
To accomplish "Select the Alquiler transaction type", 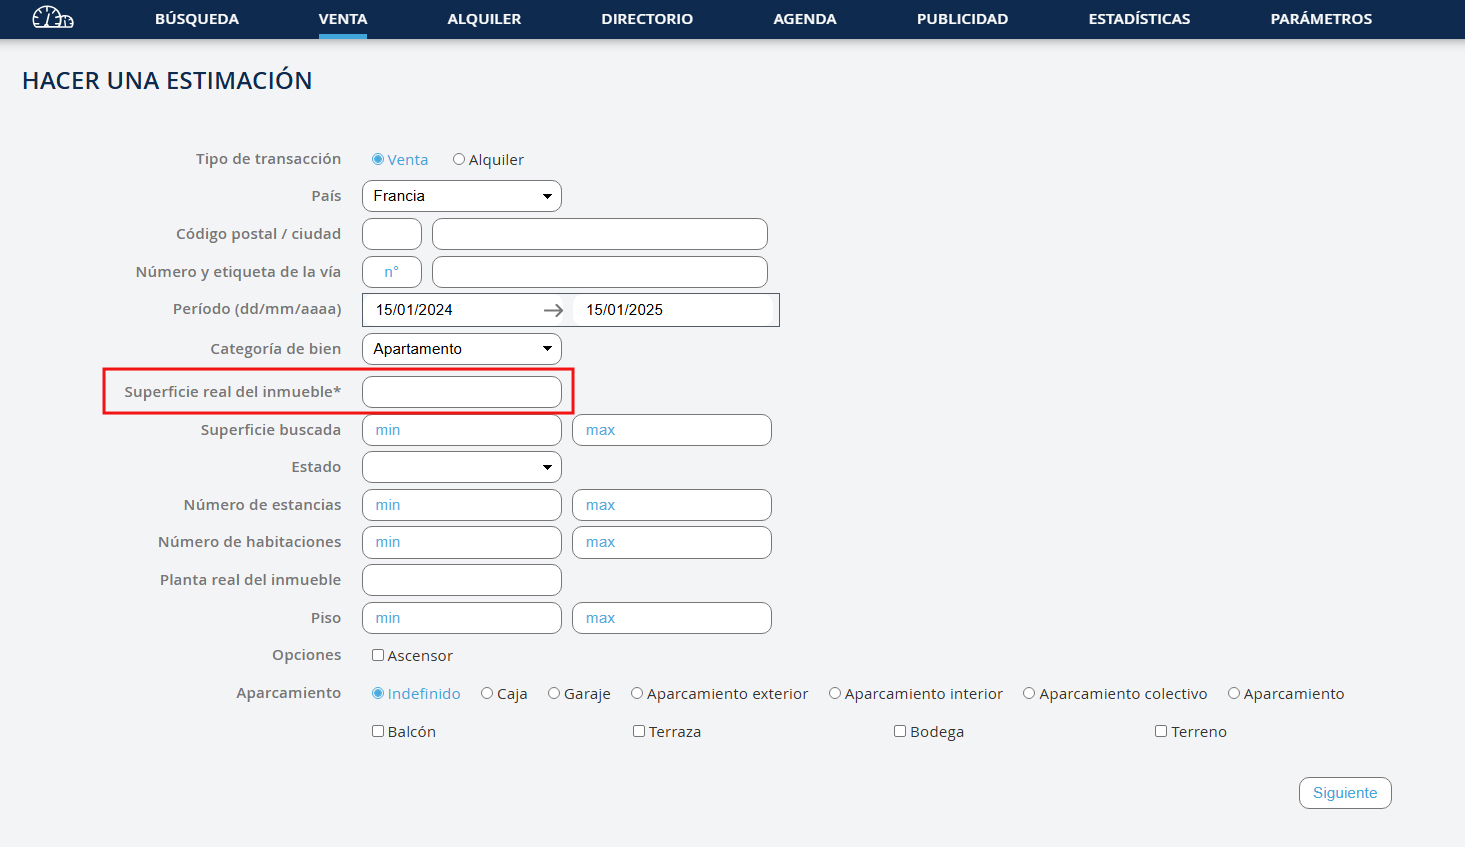I will 459,159.
